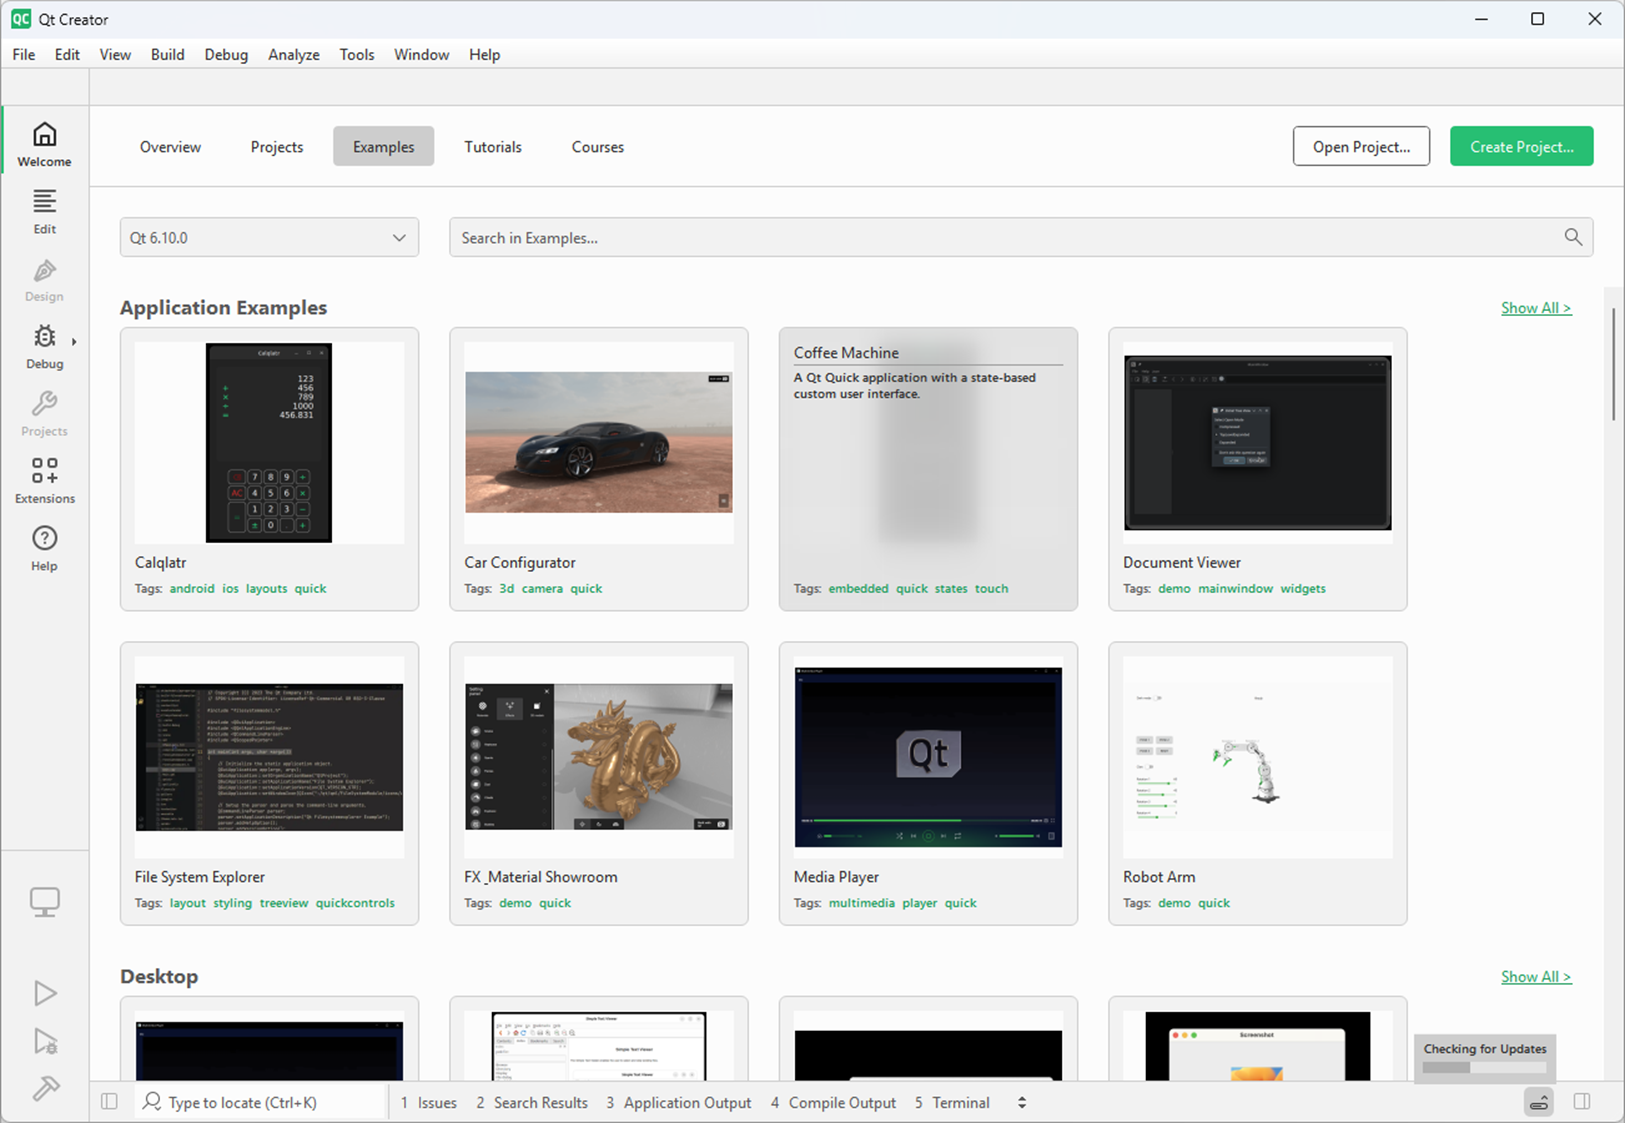Open the Car Configurator example thumbnail
This screenshot has height=1123, width=1625.
point(599,443)
